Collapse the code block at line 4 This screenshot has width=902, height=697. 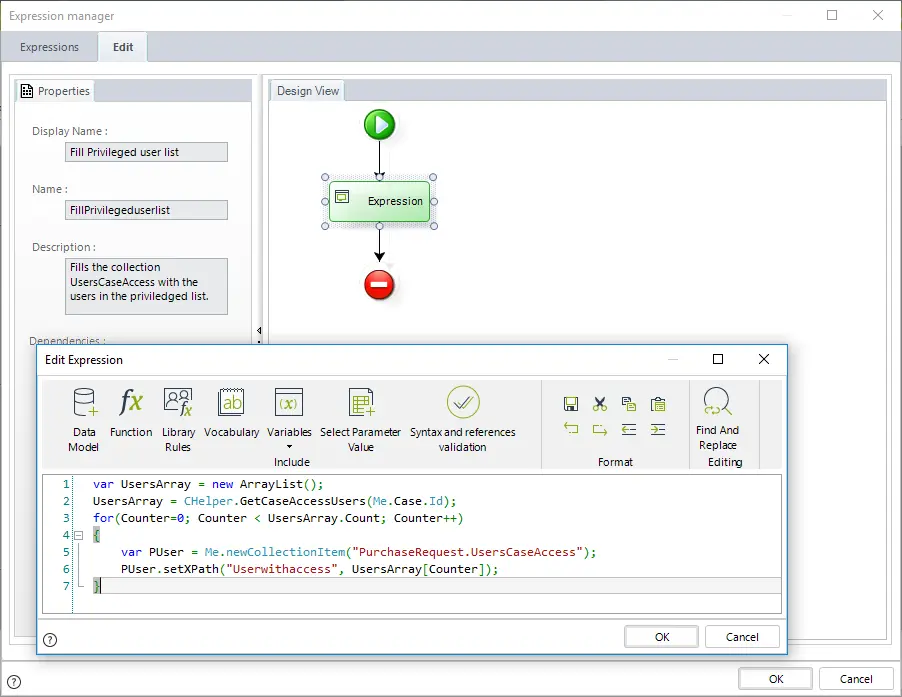coord(79,535)
